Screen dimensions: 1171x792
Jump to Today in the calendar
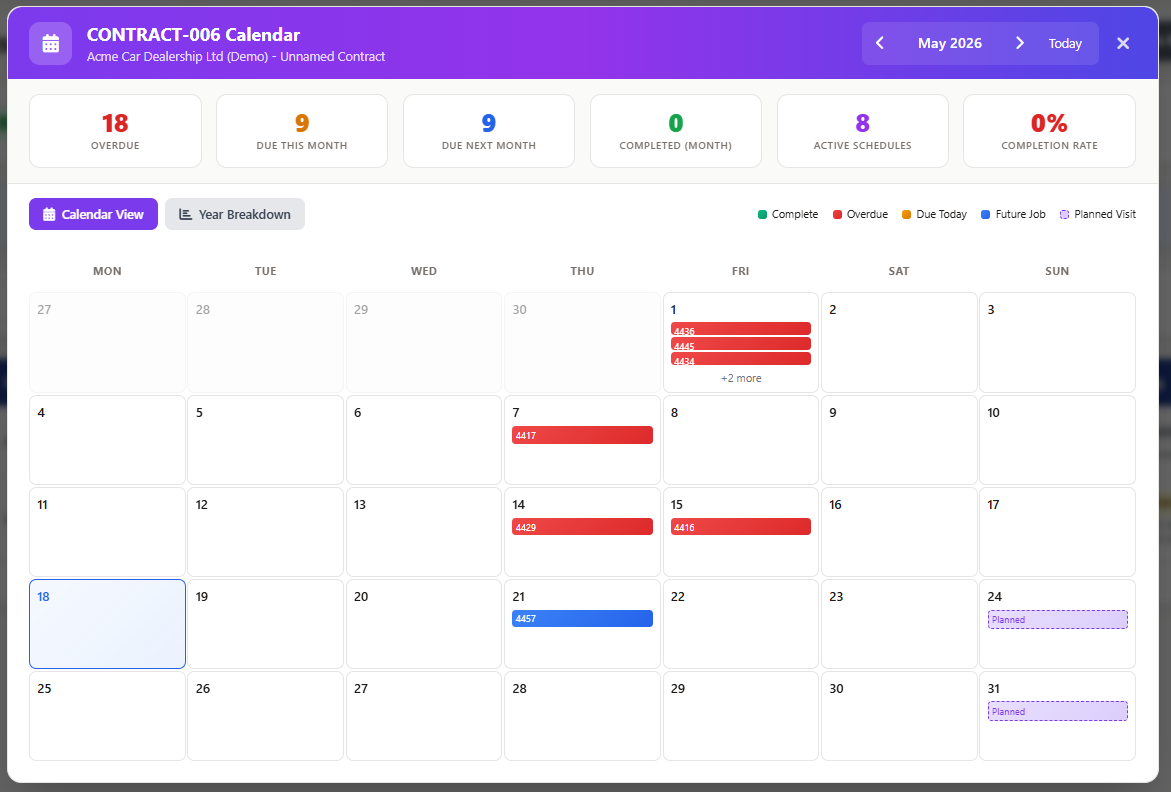point(1065,43)
